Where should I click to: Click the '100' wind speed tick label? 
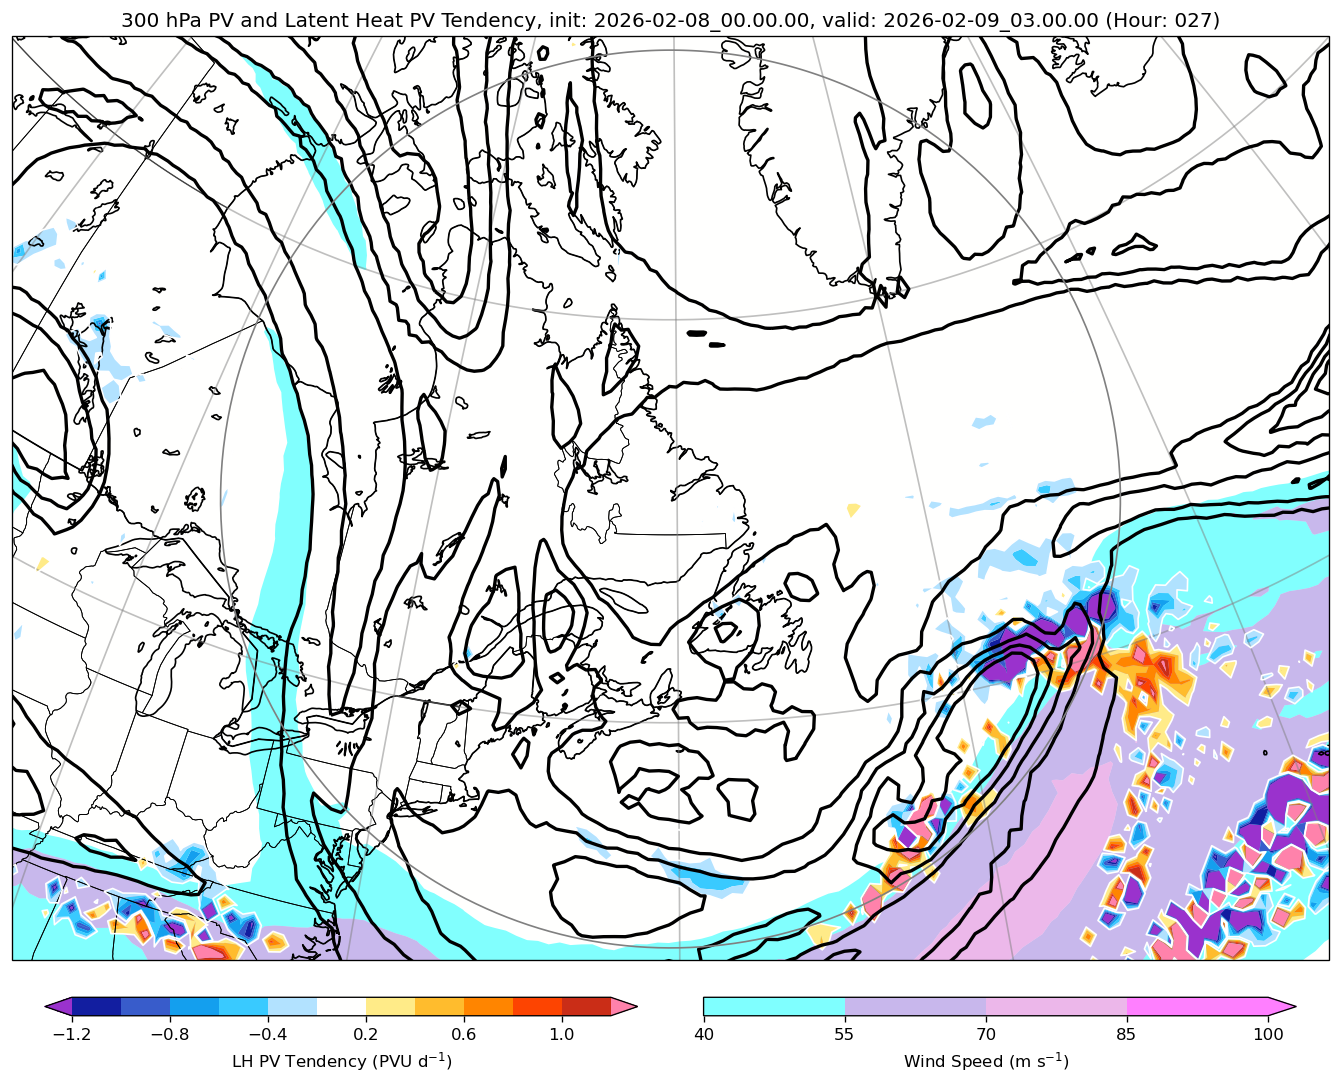coord(1268,1034)
